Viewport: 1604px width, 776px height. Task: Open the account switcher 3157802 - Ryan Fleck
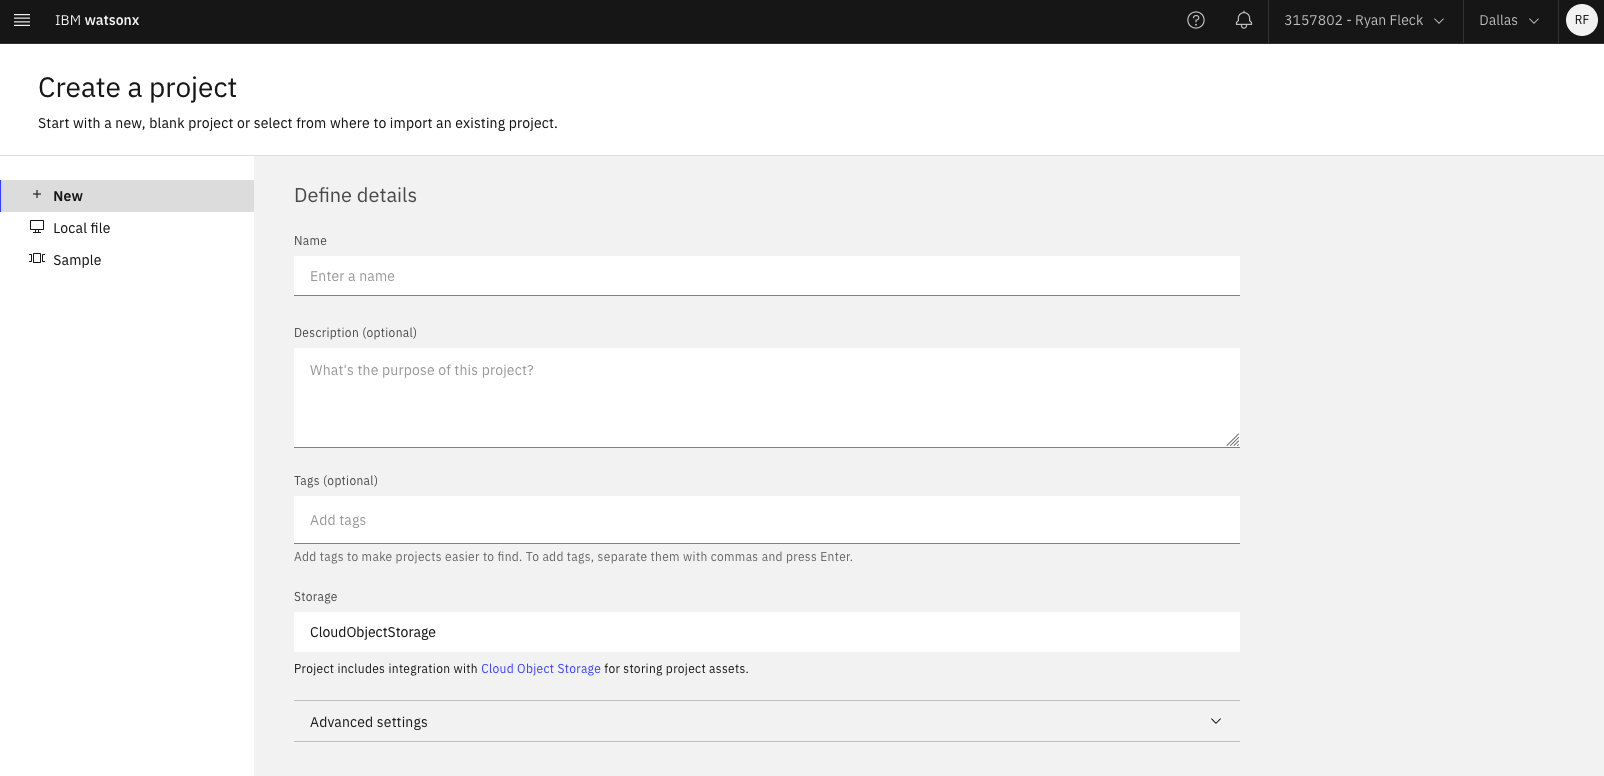1364,20
